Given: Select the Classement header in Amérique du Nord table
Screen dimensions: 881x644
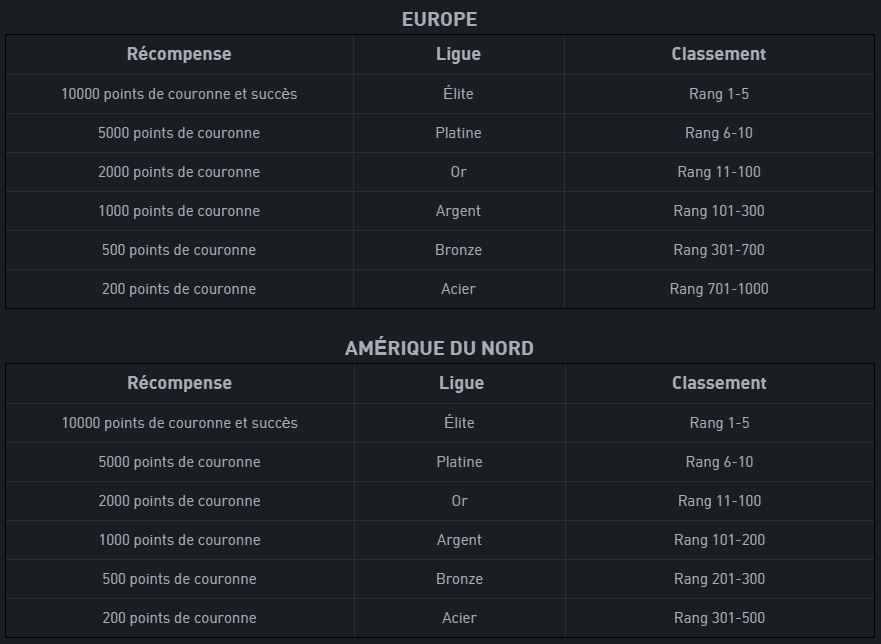Looking at the screenshot, I should coord(719,383).
